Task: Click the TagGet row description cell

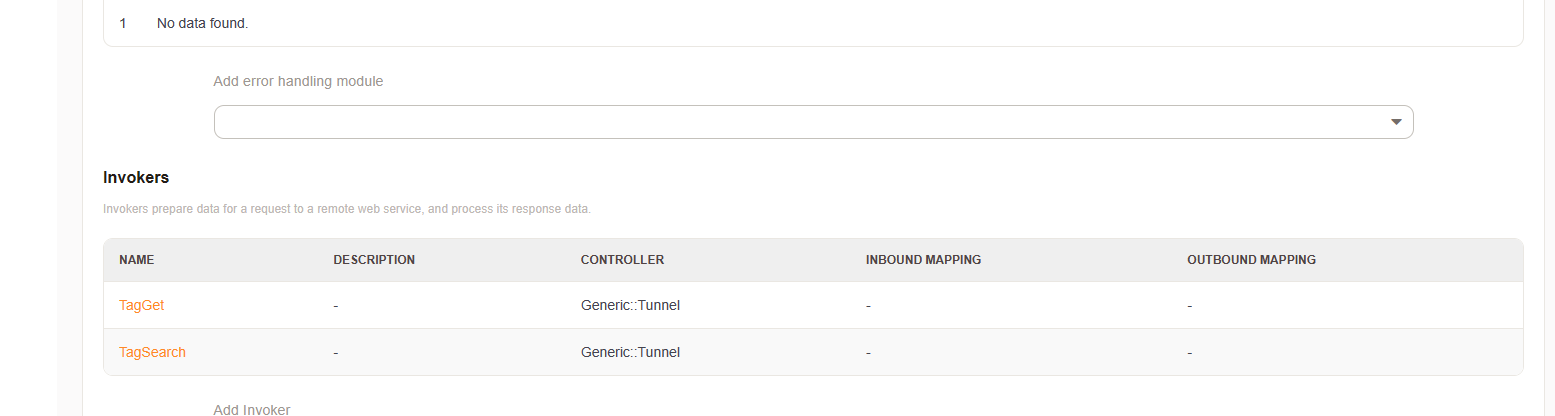Action: (336, 305)
